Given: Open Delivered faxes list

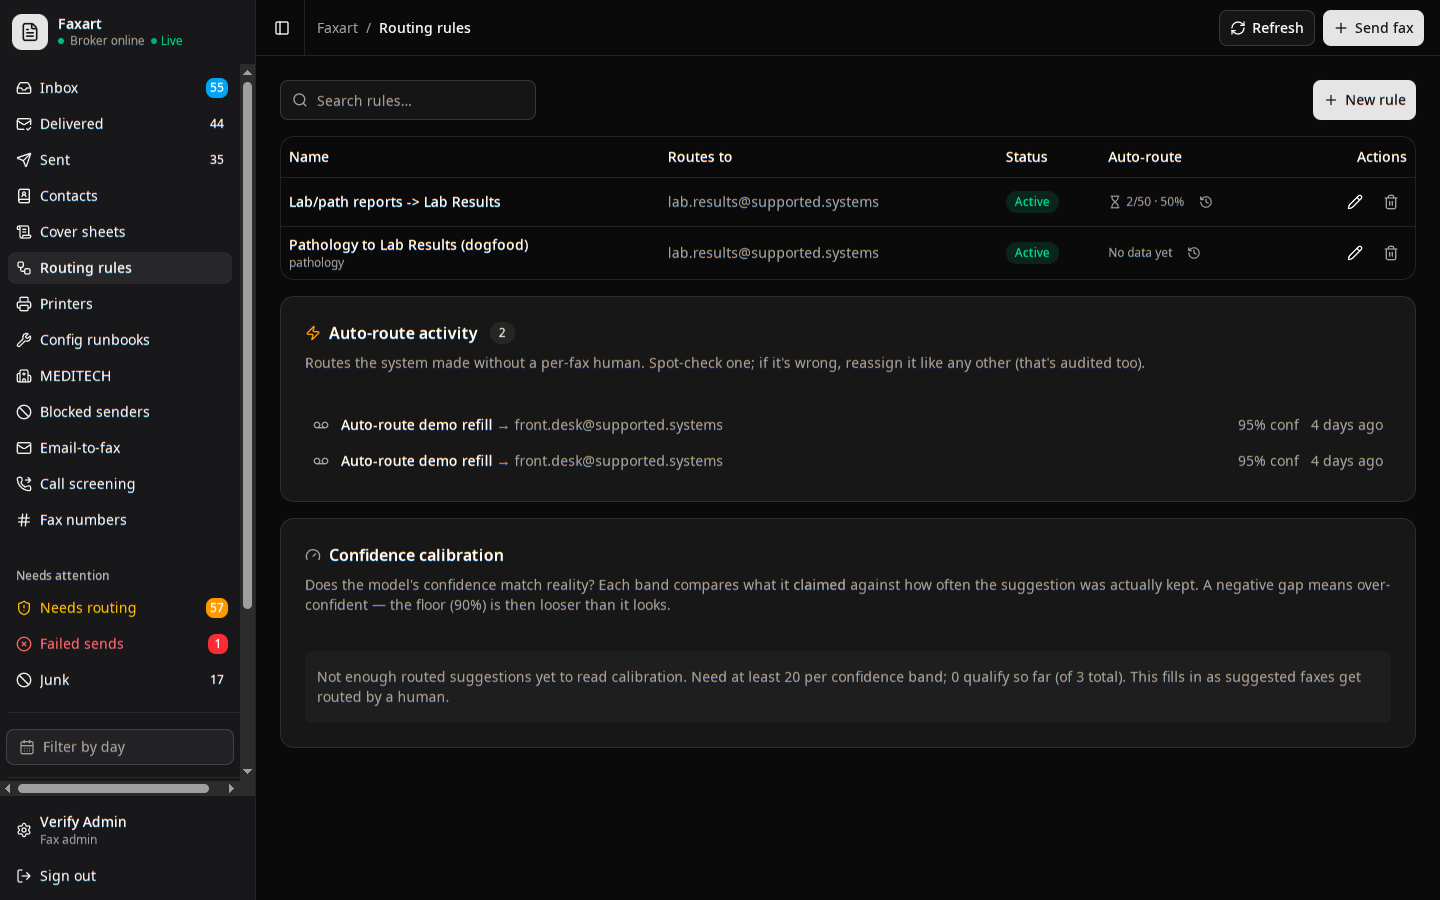Looking at the screenshot, I should [x=120, y=124].
